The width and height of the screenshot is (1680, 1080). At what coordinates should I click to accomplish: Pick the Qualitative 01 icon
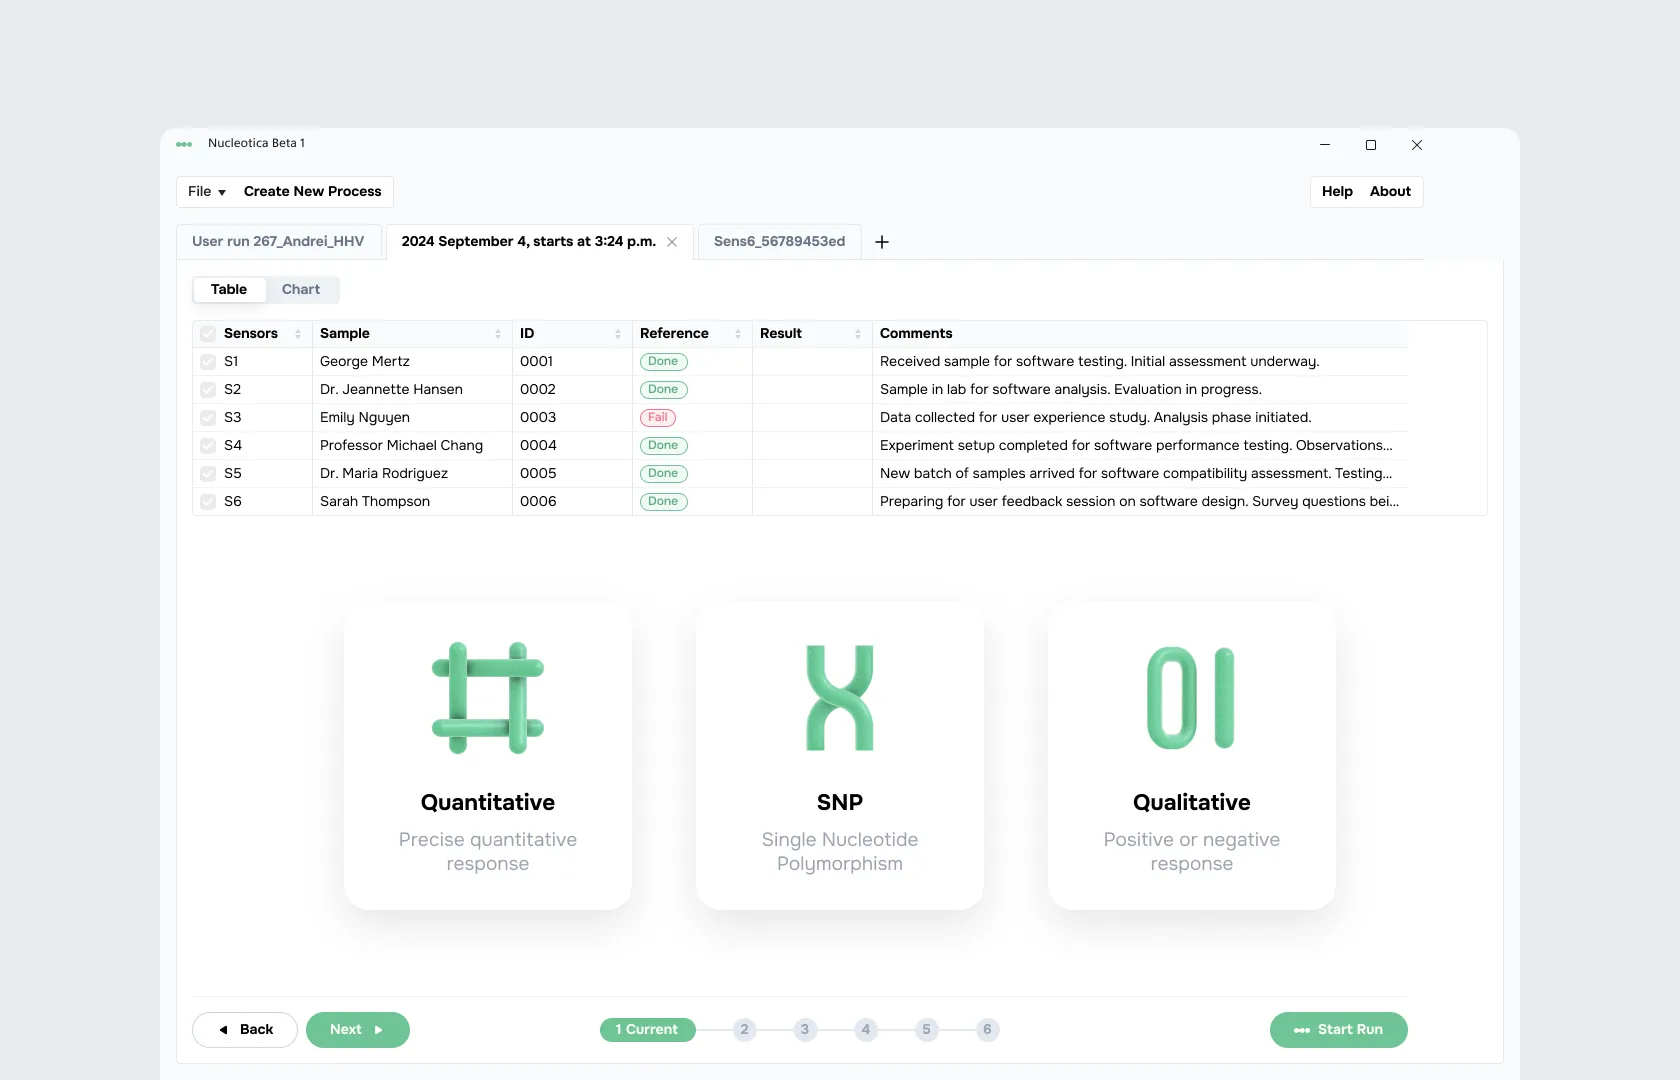point(1191,698)
